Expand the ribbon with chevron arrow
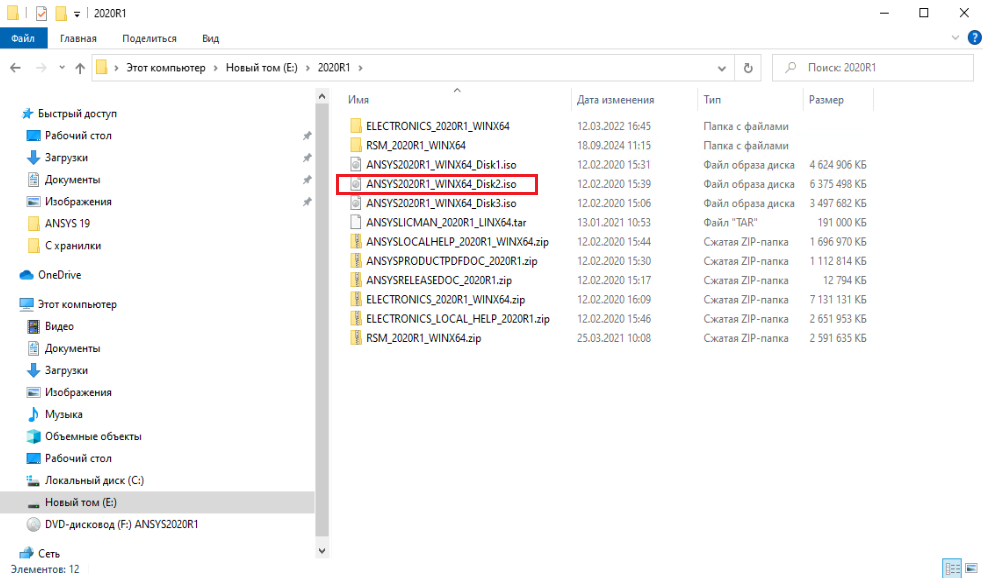Screen dimensions: 983x578 click(x=955, y=38)
